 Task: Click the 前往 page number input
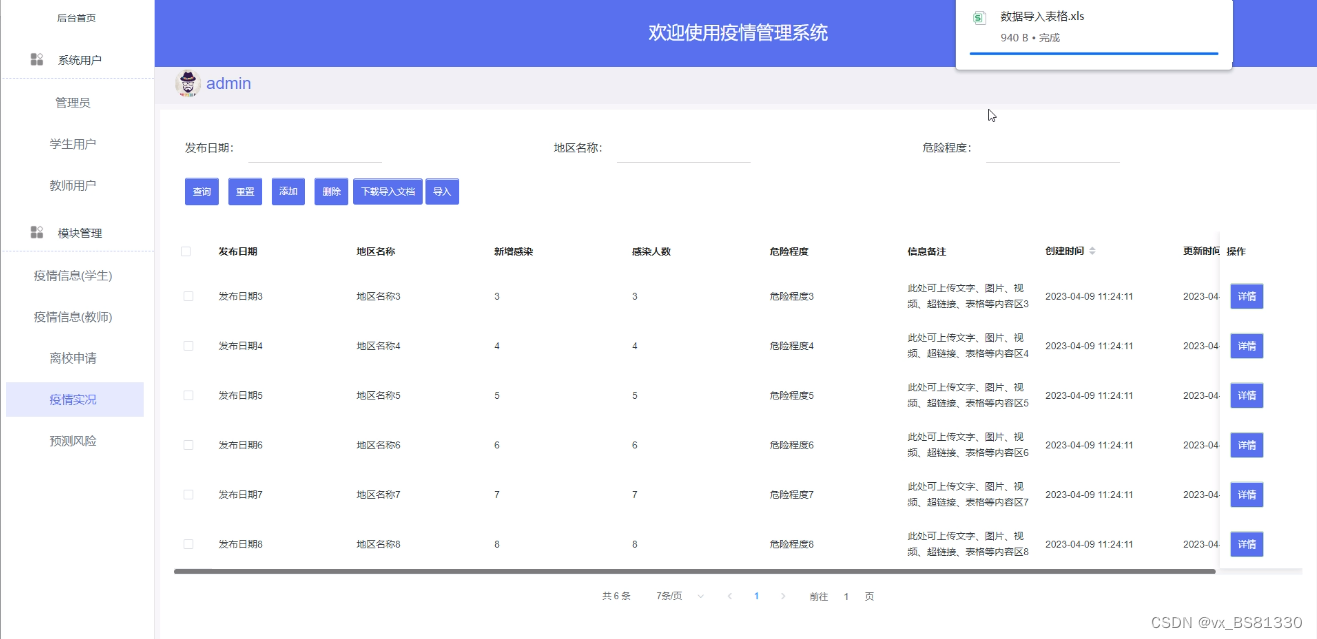[x=847, y=596]
